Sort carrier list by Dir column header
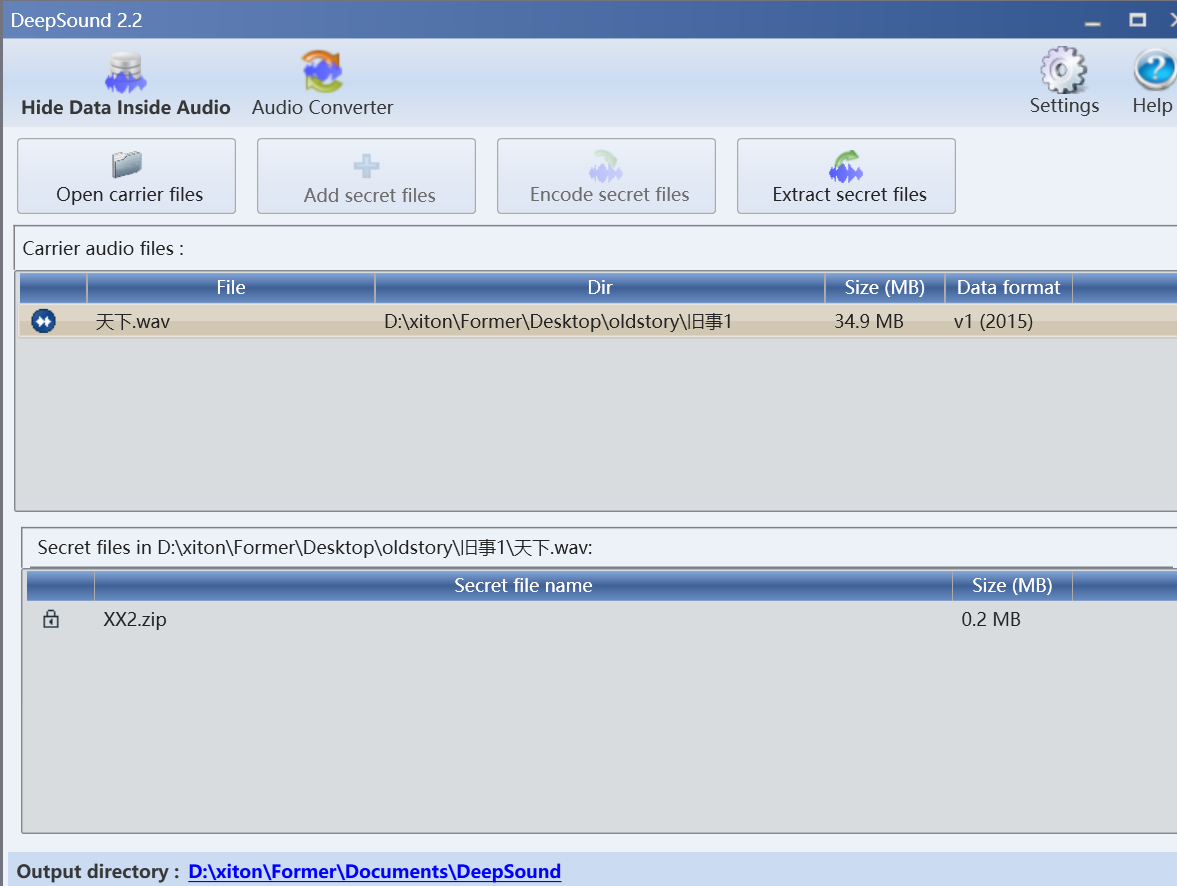The image size is (1177, 886). pyautogui.click(x=600, y=288)
